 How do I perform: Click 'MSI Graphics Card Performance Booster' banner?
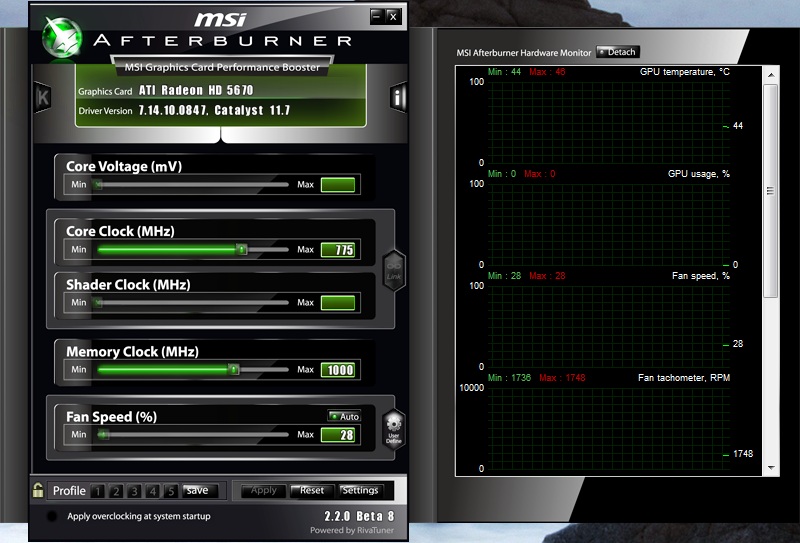click(x=222, y=67)
